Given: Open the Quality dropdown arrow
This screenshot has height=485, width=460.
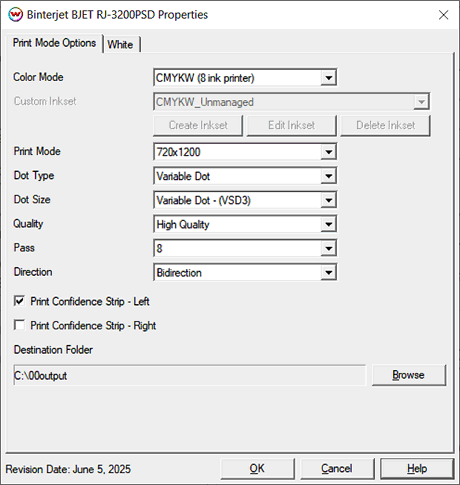Looking at the screenshot, I should [328, 224].
